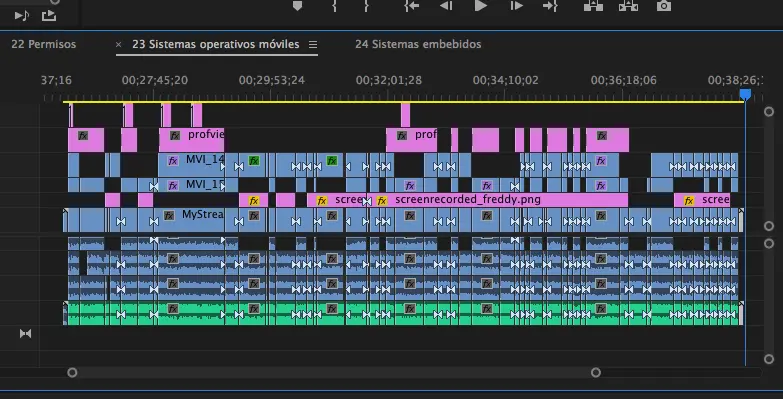Set the Mark In point
Screen dimensions: 783x399
click(x=334, y=5)
